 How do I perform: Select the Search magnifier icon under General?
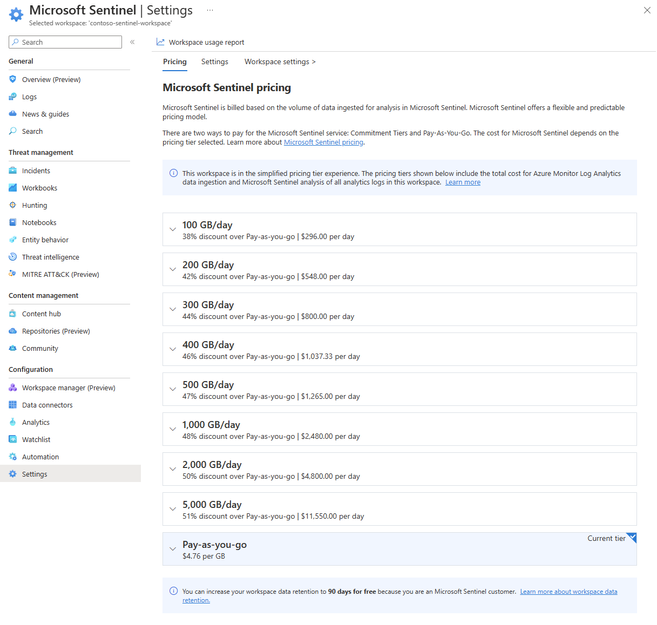13,131
